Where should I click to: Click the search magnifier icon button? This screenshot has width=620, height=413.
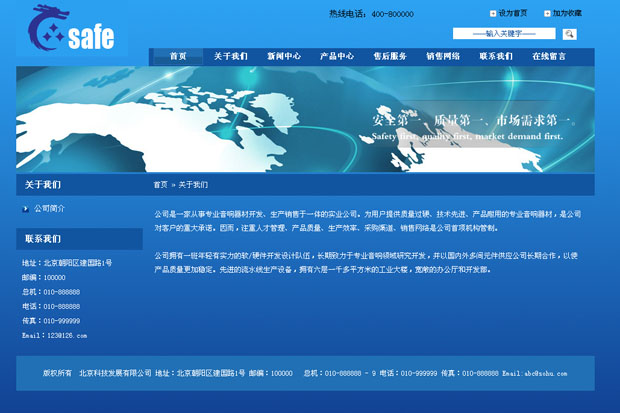tap(569, 34)
